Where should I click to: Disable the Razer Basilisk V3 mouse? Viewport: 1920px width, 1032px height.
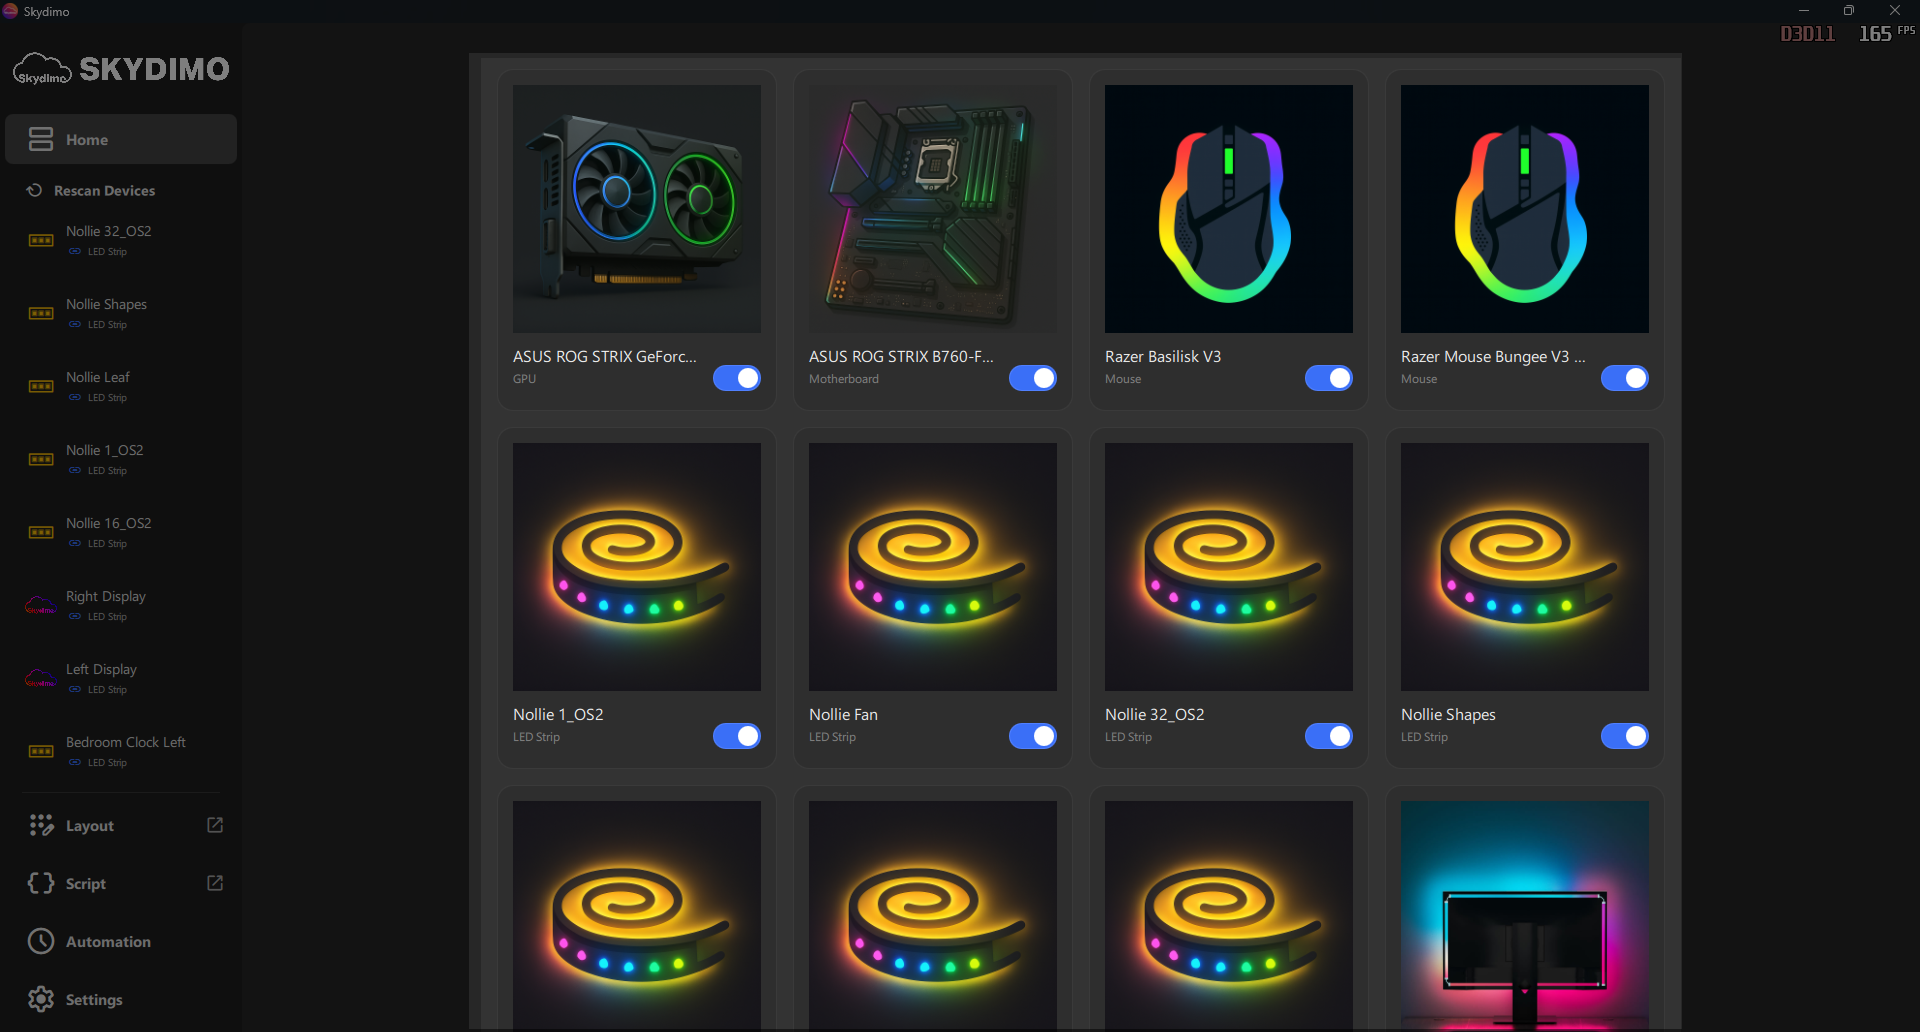[1329, 378]
